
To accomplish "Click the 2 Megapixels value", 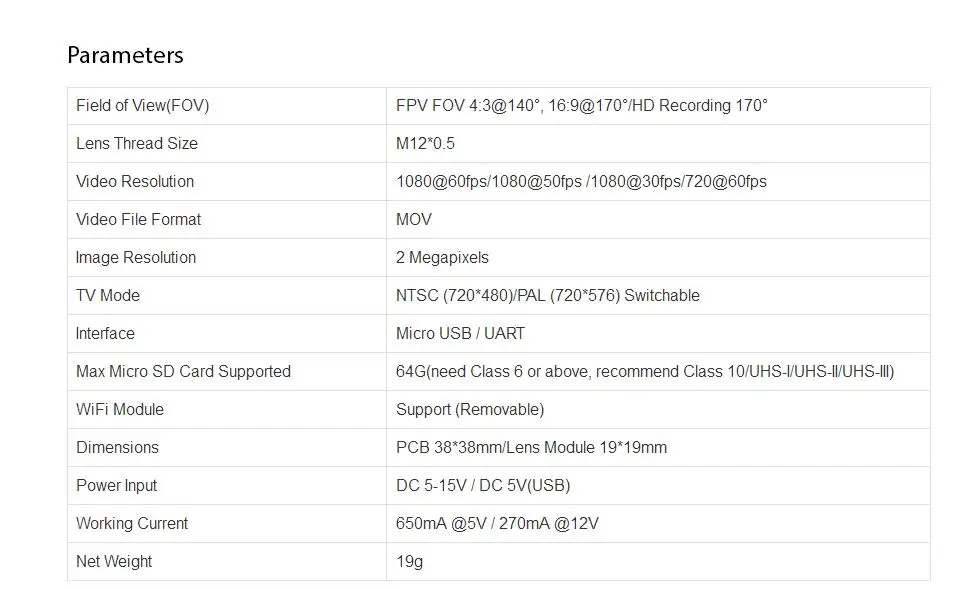I will tap(442, 258).
